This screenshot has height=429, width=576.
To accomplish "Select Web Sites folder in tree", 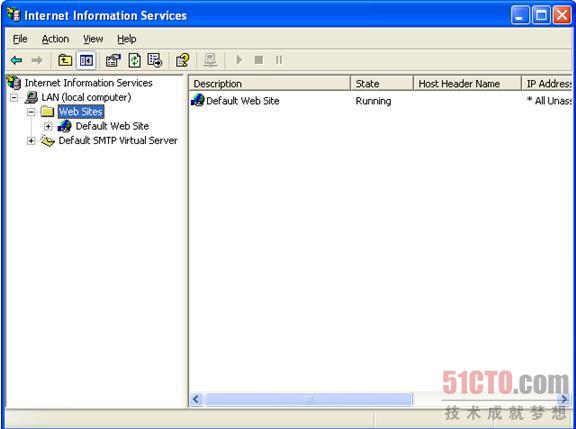I will (81, 112).
